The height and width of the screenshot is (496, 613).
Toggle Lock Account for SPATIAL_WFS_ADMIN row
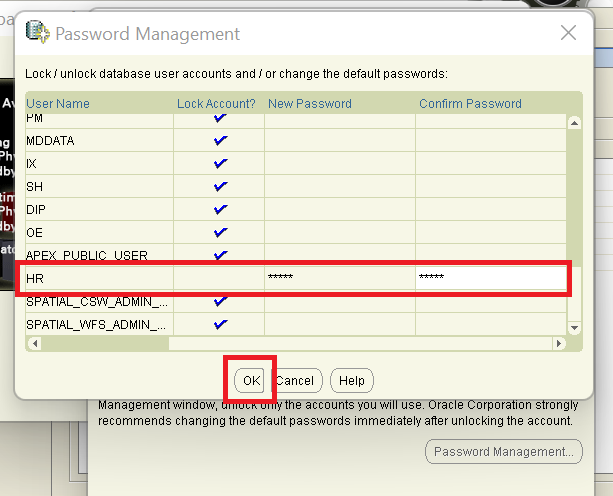(x=220, y=324)
